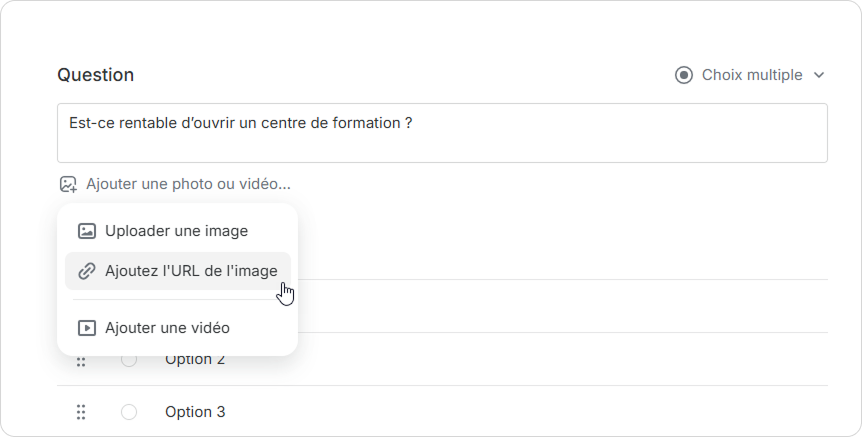
Task: Click the radio icon beside Choix multiple
Action: (684, 75)
